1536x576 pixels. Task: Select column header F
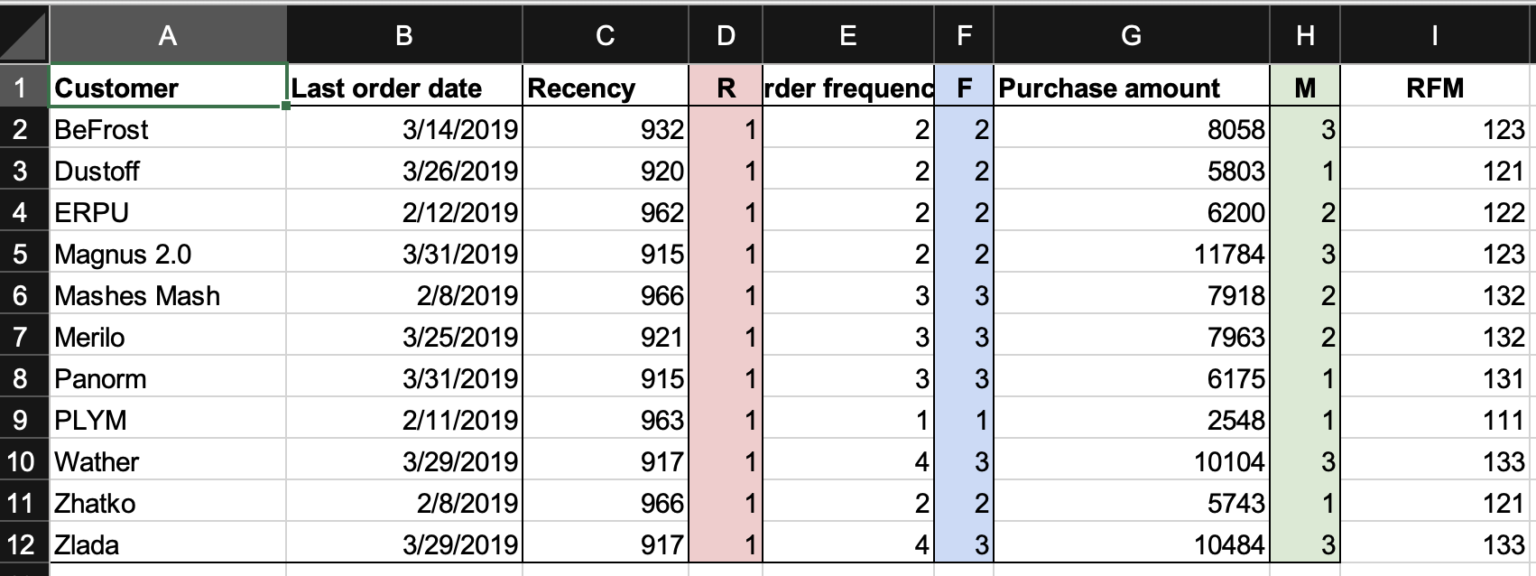point(963,35)
